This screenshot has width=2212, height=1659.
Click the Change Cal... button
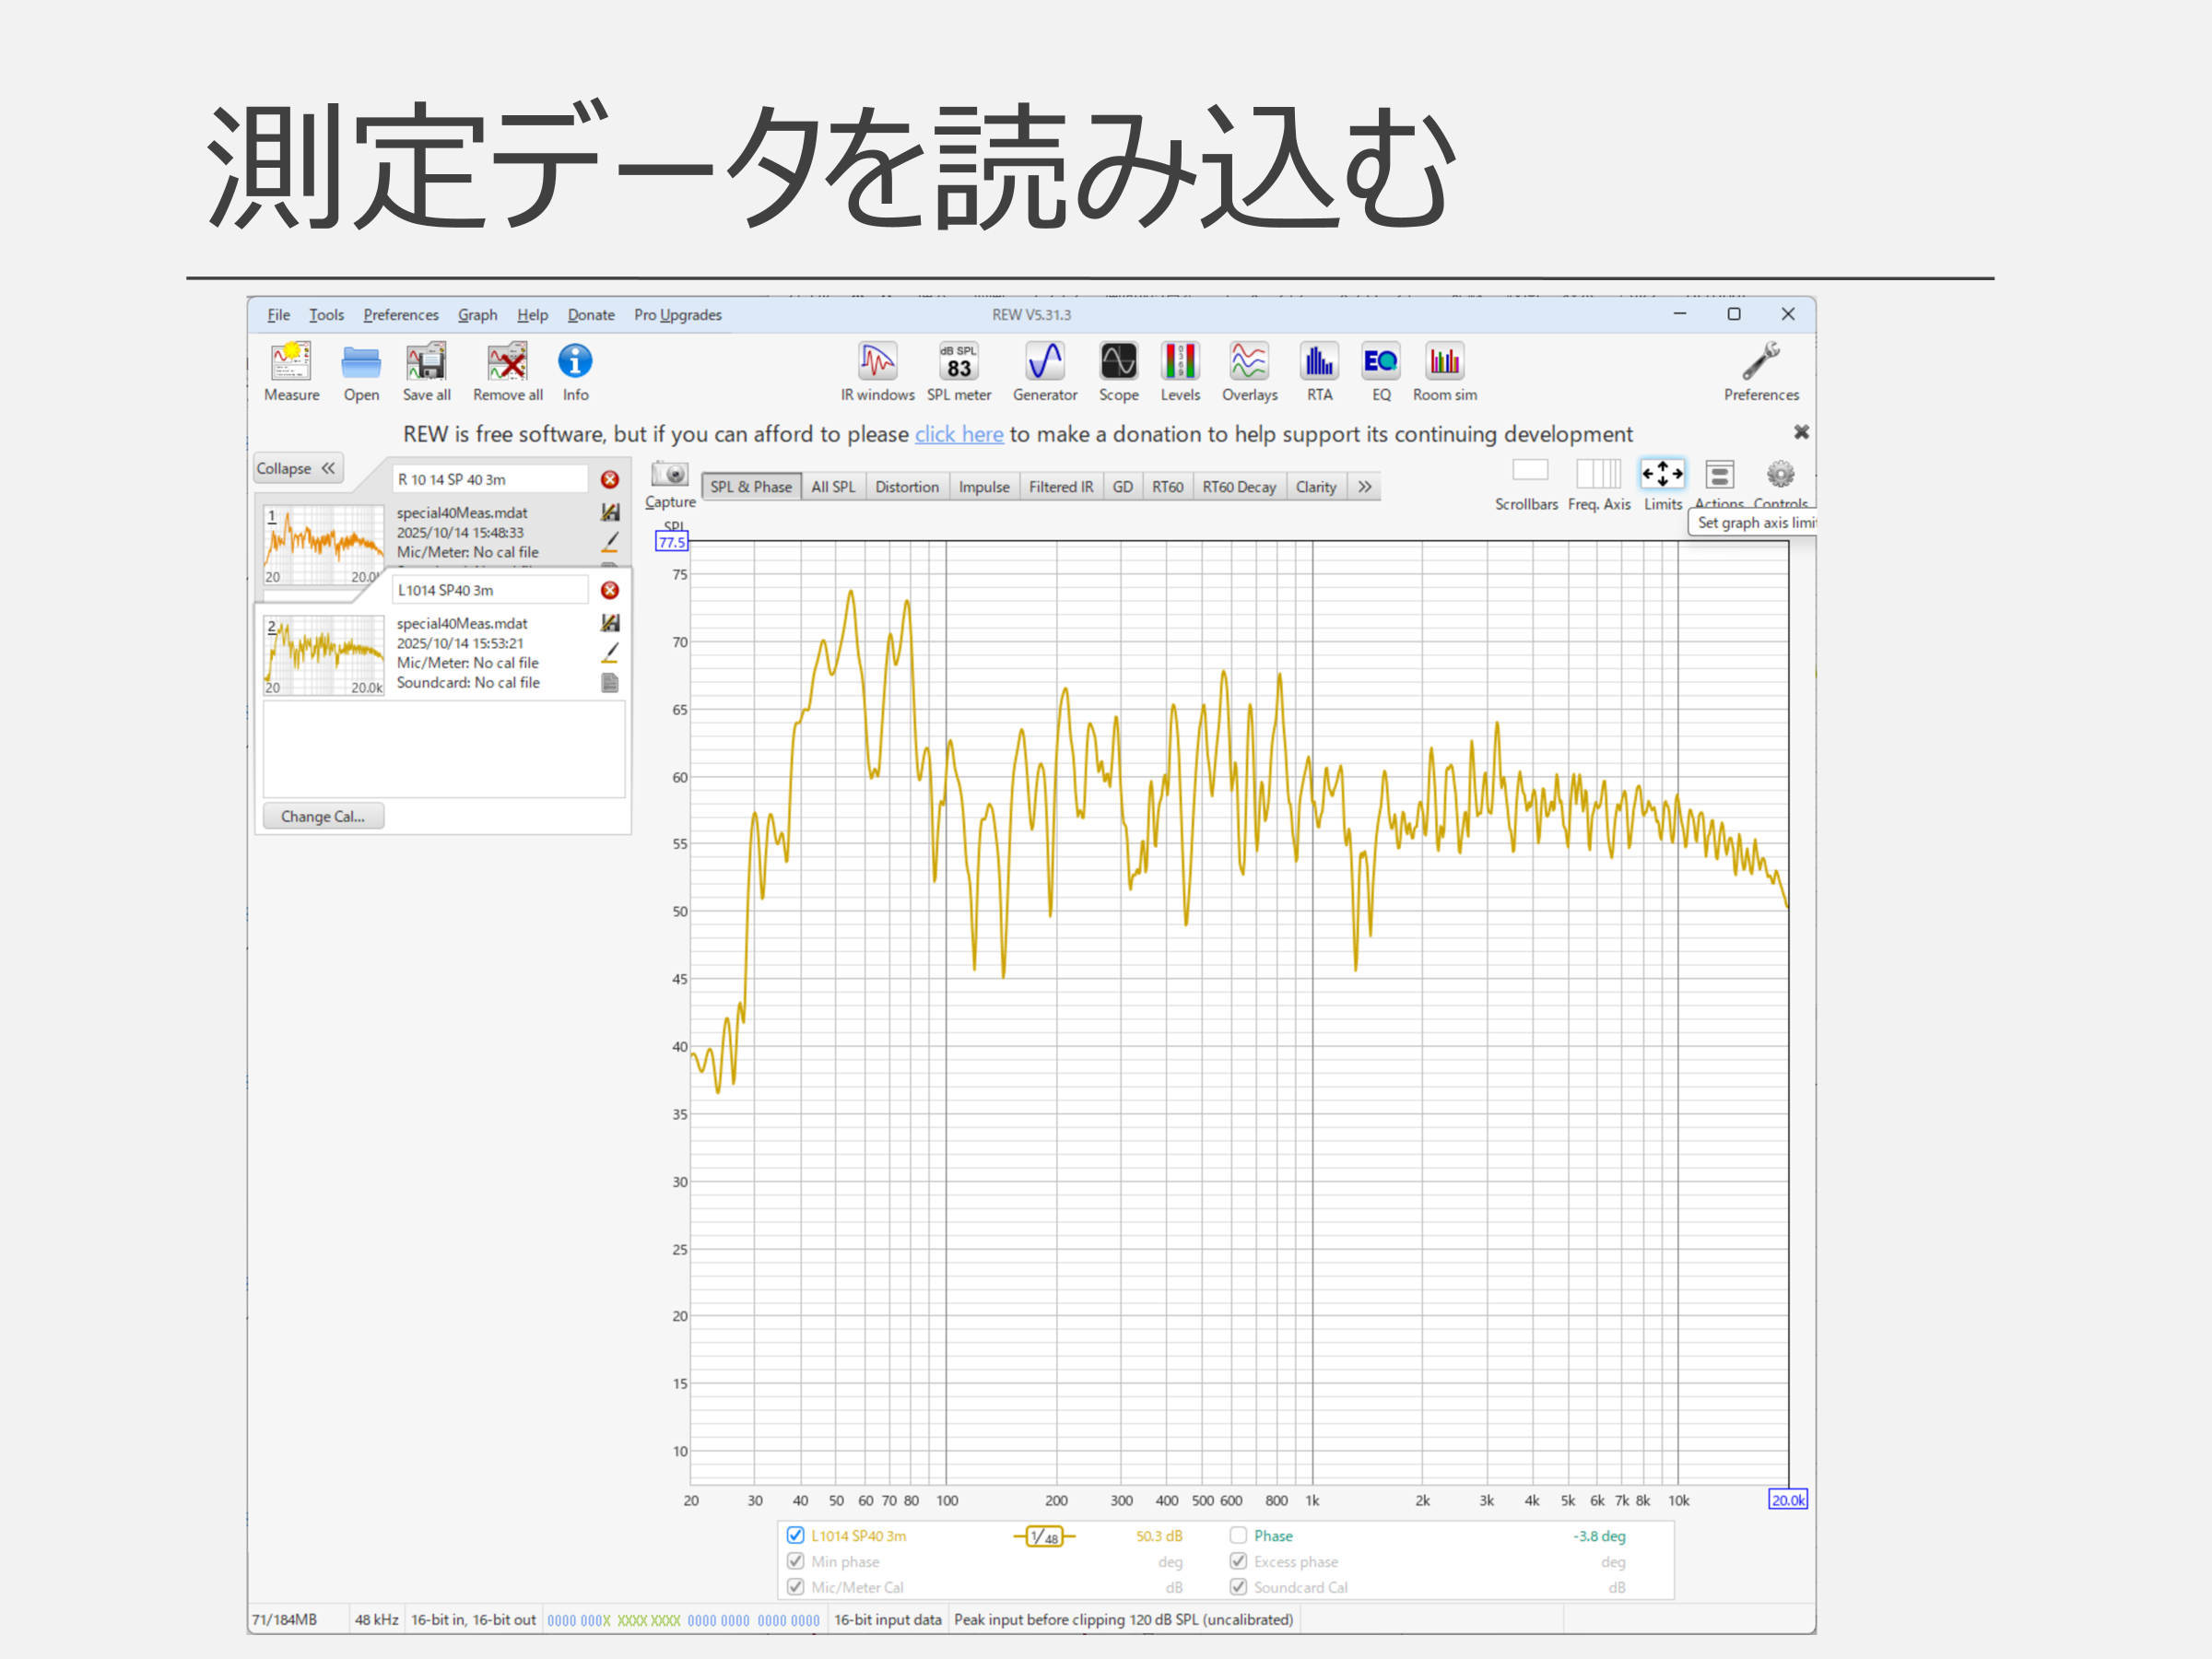(x=322, y=816)
